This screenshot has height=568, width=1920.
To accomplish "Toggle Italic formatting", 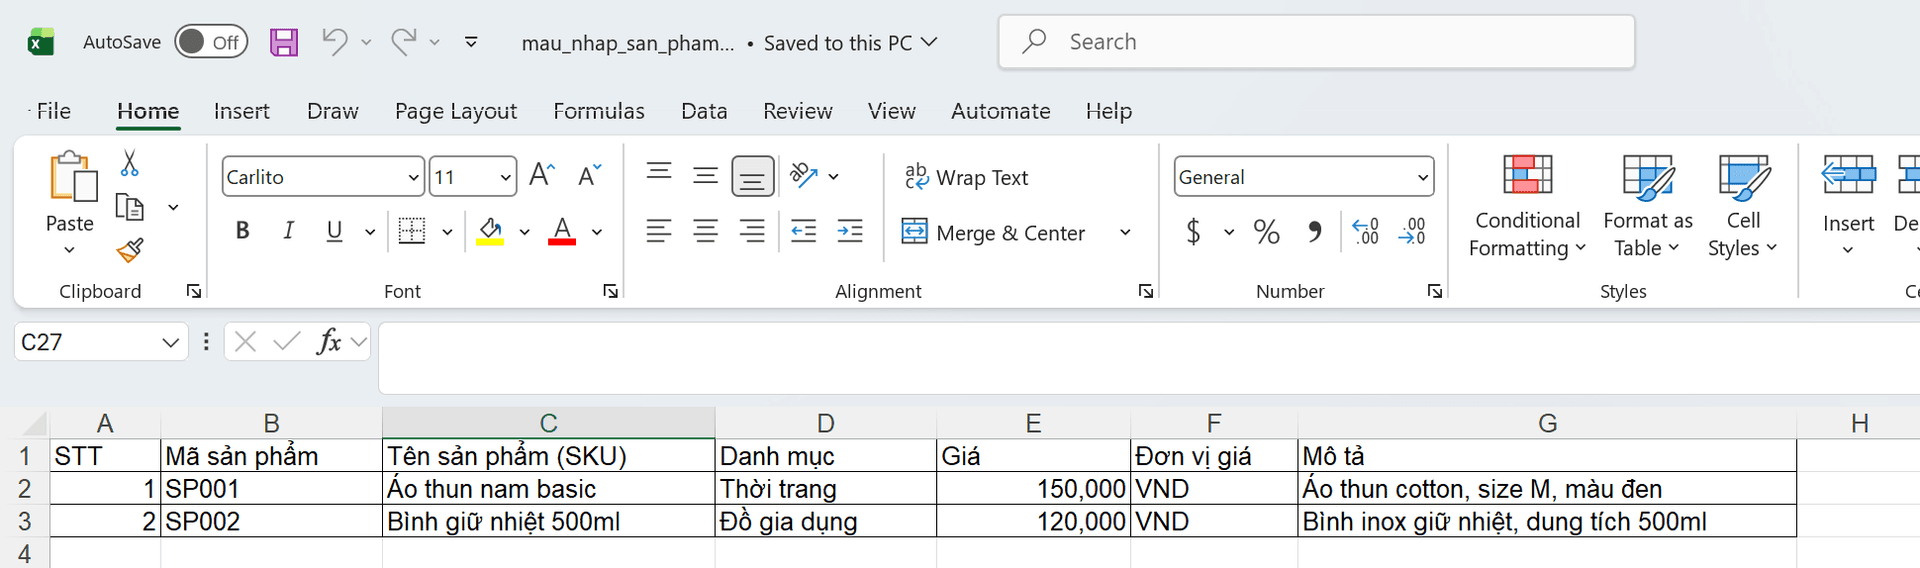I will [x=288, y=231].
